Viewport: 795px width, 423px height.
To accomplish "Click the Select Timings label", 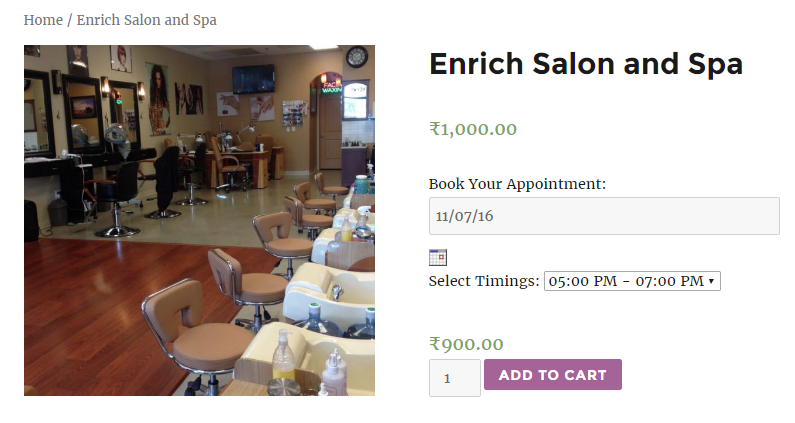I will [484, 281].
